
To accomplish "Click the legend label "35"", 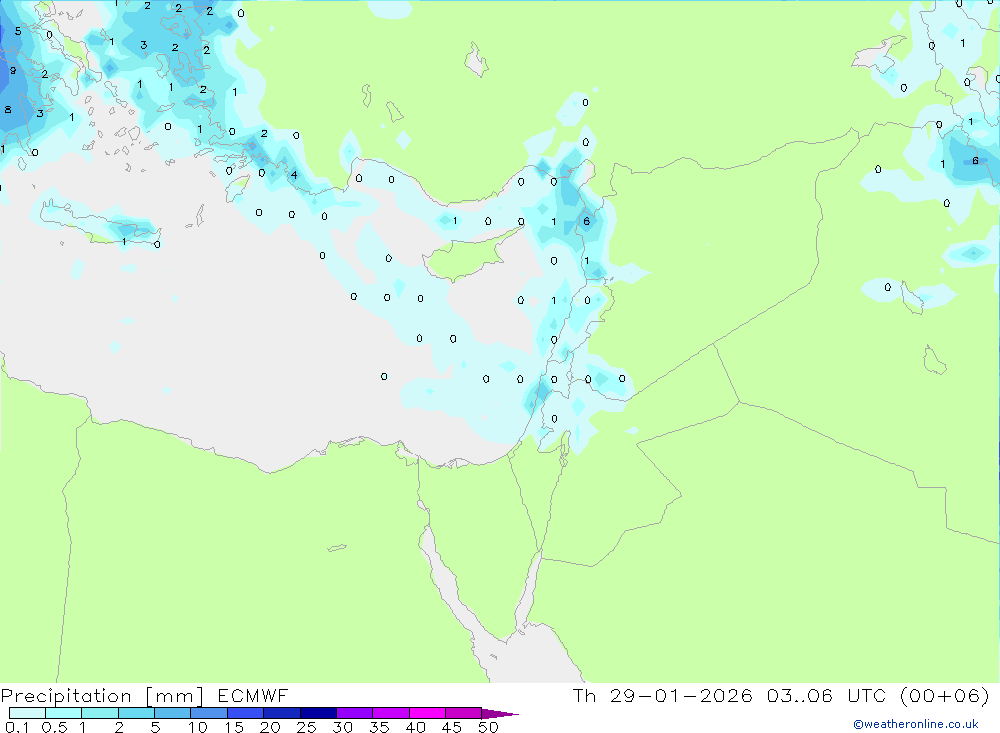I will (379, 727).
